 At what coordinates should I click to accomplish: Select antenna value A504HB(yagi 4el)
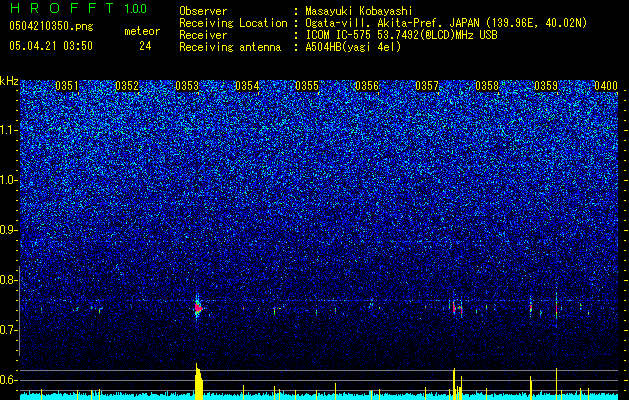[353, 47]
